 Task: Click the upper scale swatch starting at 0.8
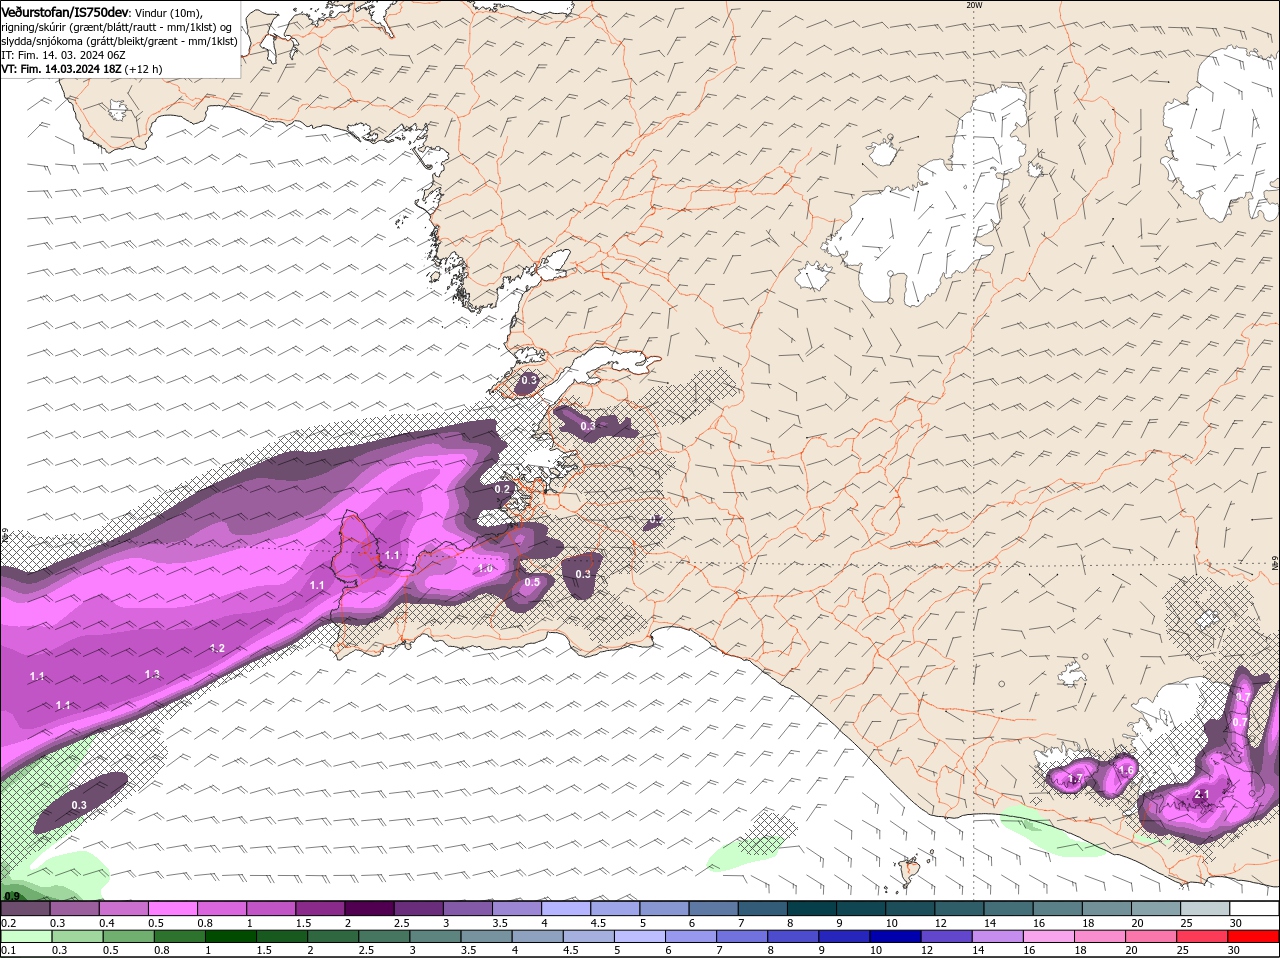[x=221, y=908]
